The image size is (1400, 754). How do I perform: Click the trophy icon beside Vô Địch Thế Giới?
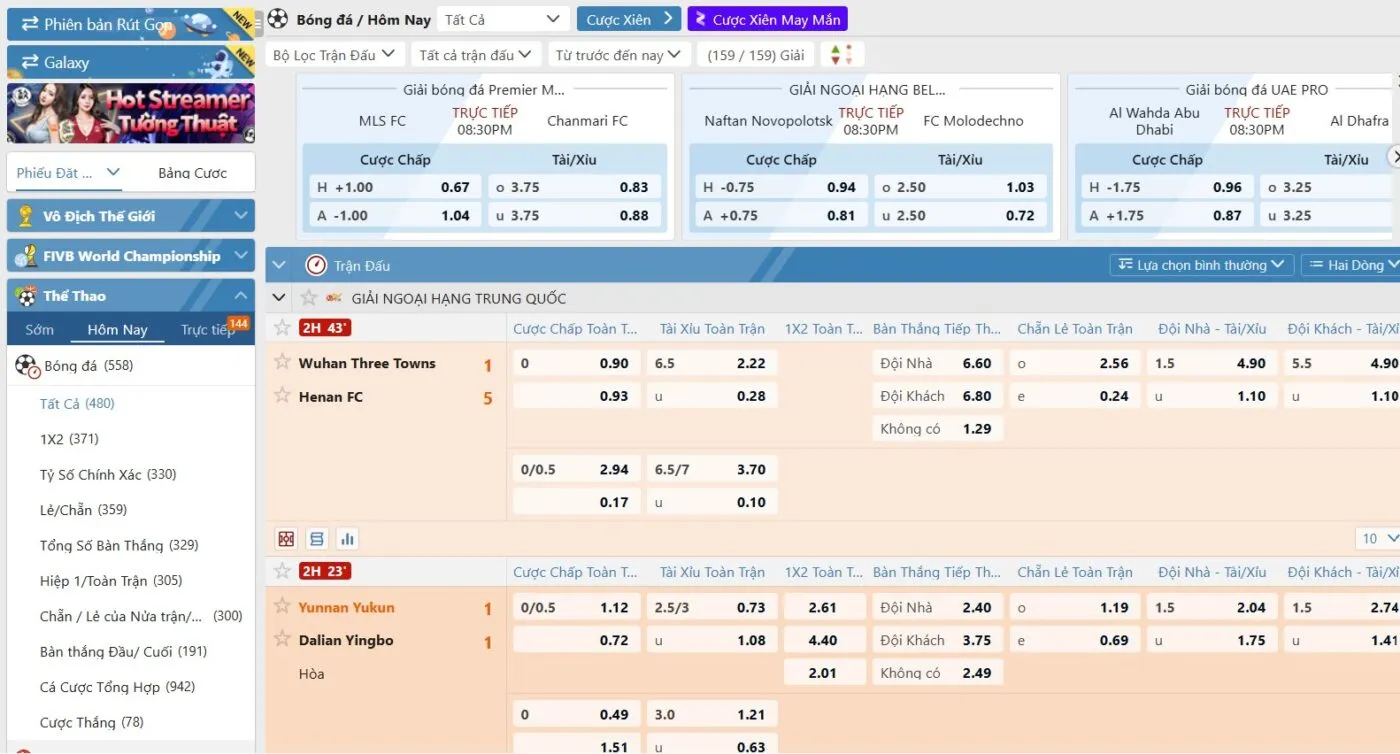point(26,216)
